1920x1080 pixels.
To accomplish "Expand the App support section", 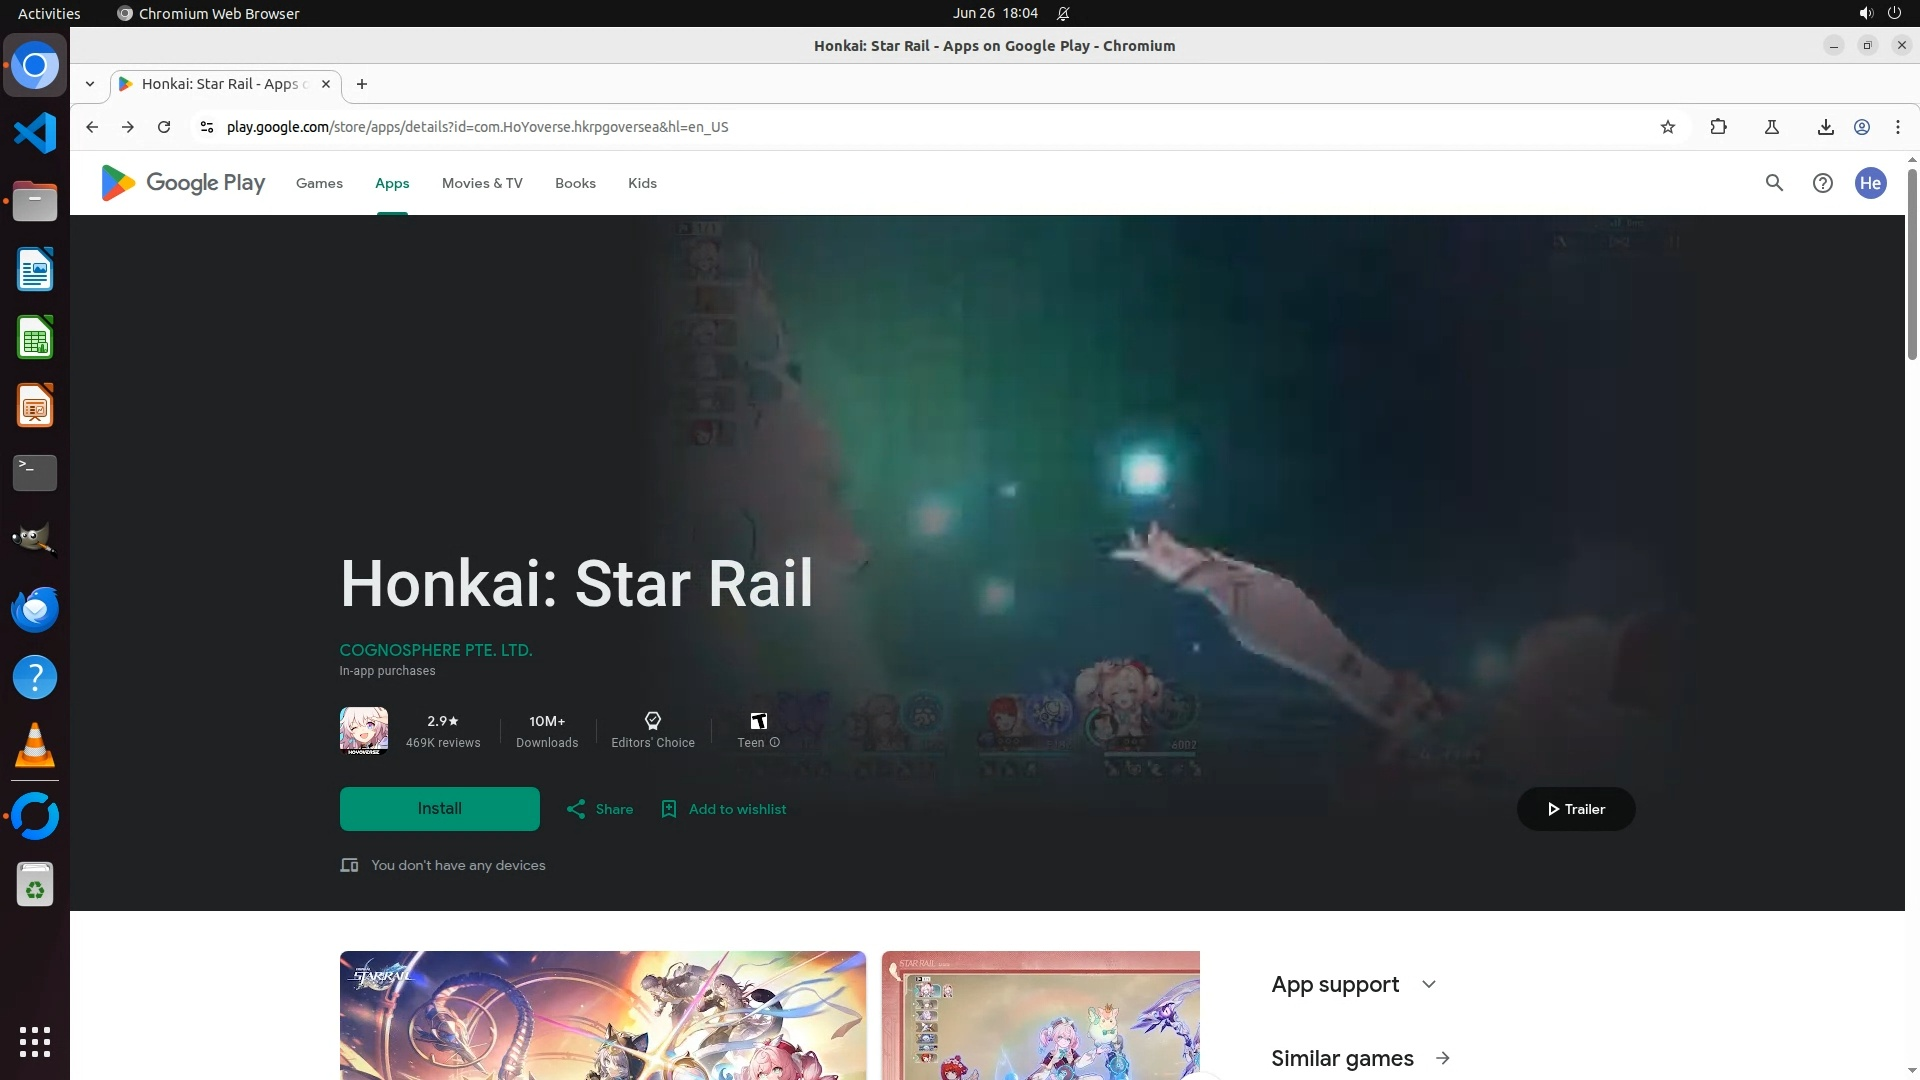I will tap(1428, 984).
